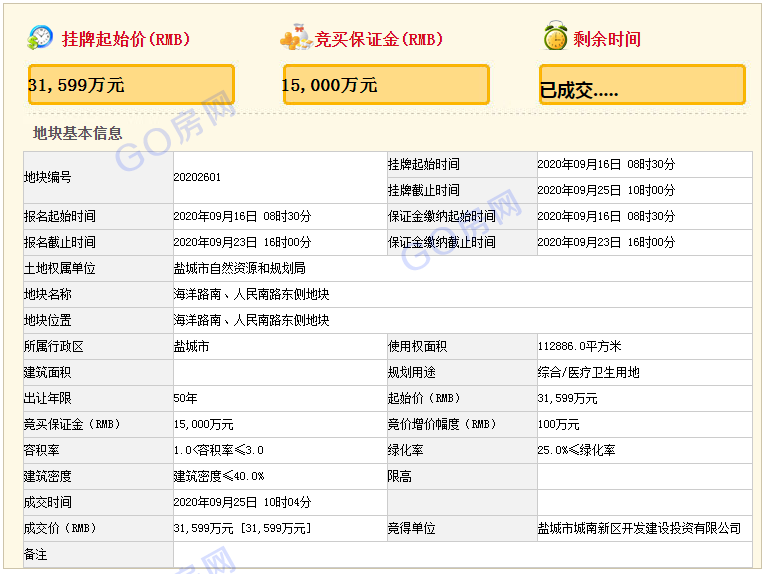767x574 pixels.
Task: Click the 15,000万元 deposit box
Action: 386,85
